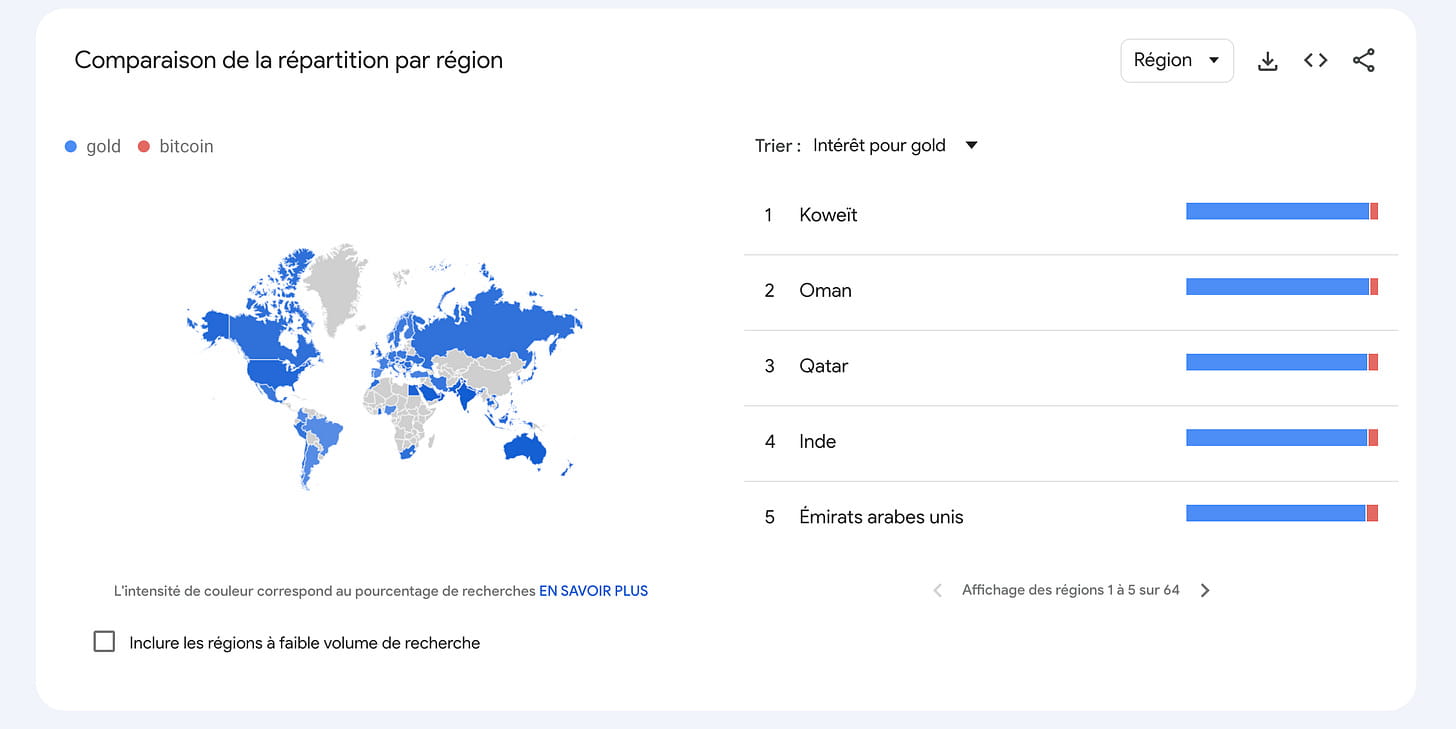
Task: Click the Koweït gold interest bar
Action: click(x=1276, y=211)
